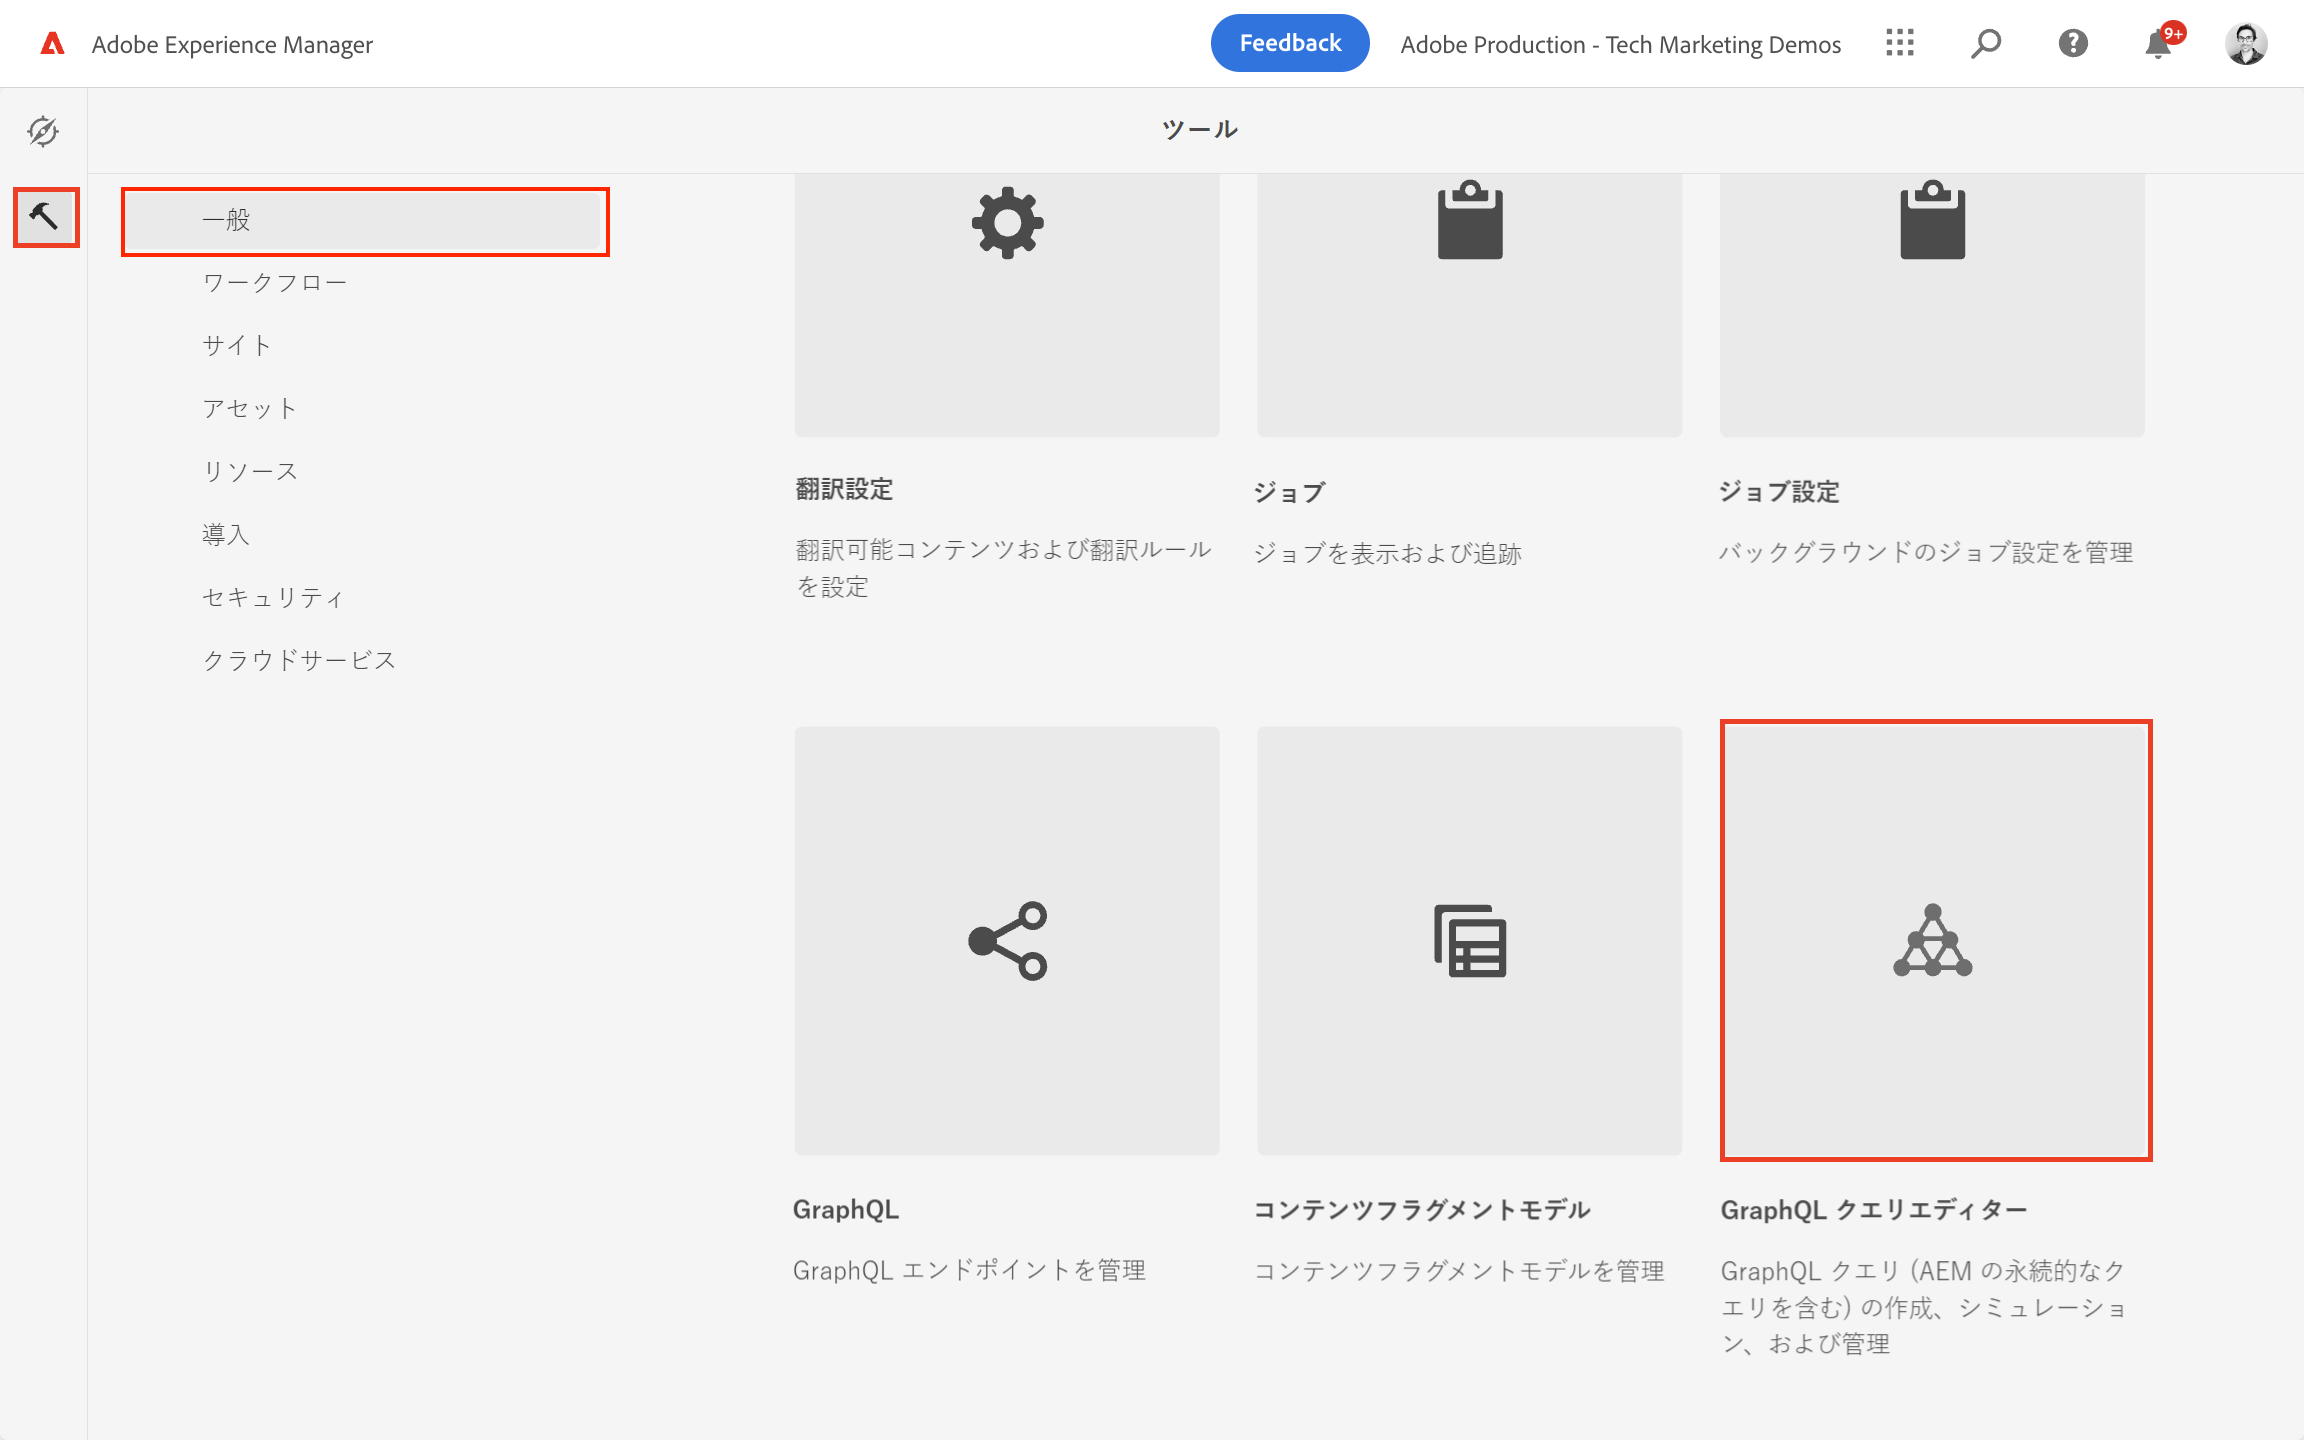Select the セキュリティ category
Viewport: 2304px width, 1440px height.
pos(273,598)
